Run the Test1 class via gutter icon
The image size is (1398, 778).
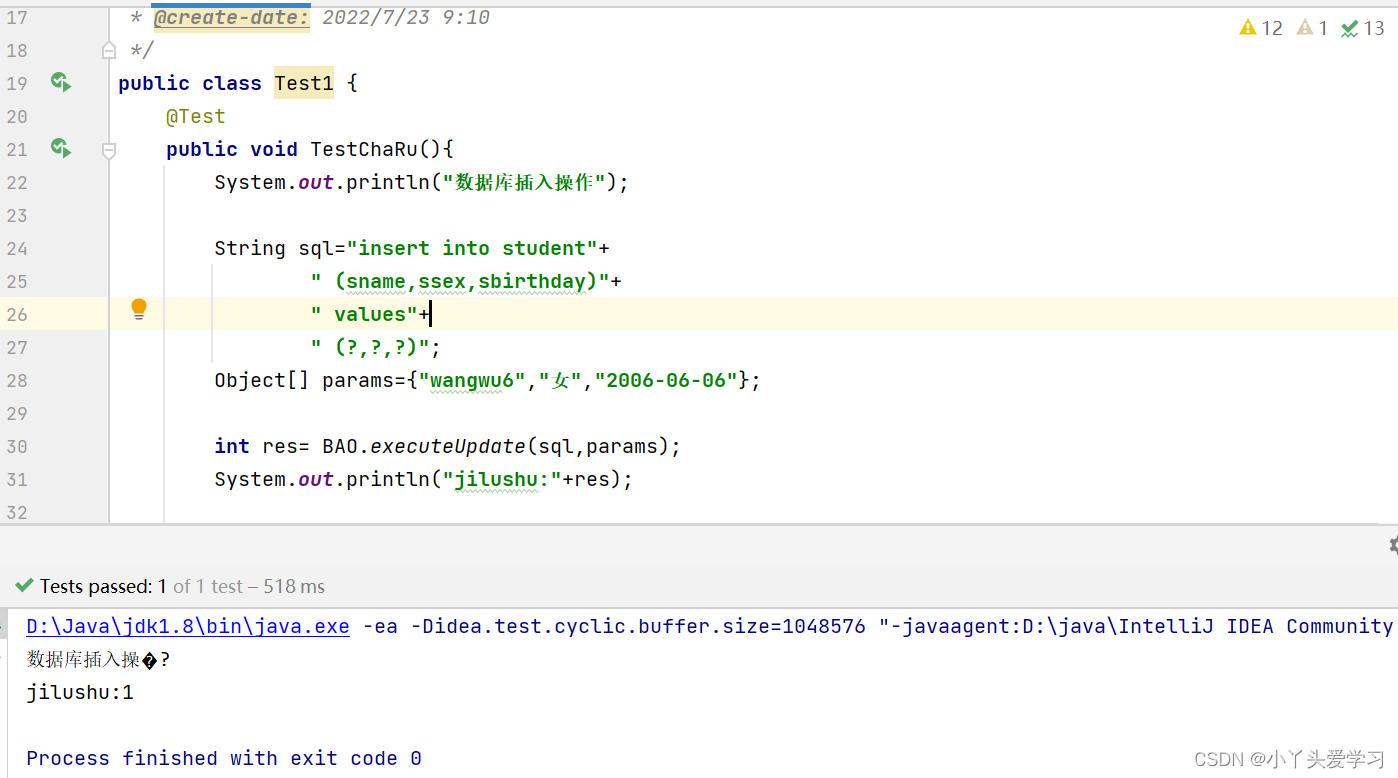pos(61,83)
